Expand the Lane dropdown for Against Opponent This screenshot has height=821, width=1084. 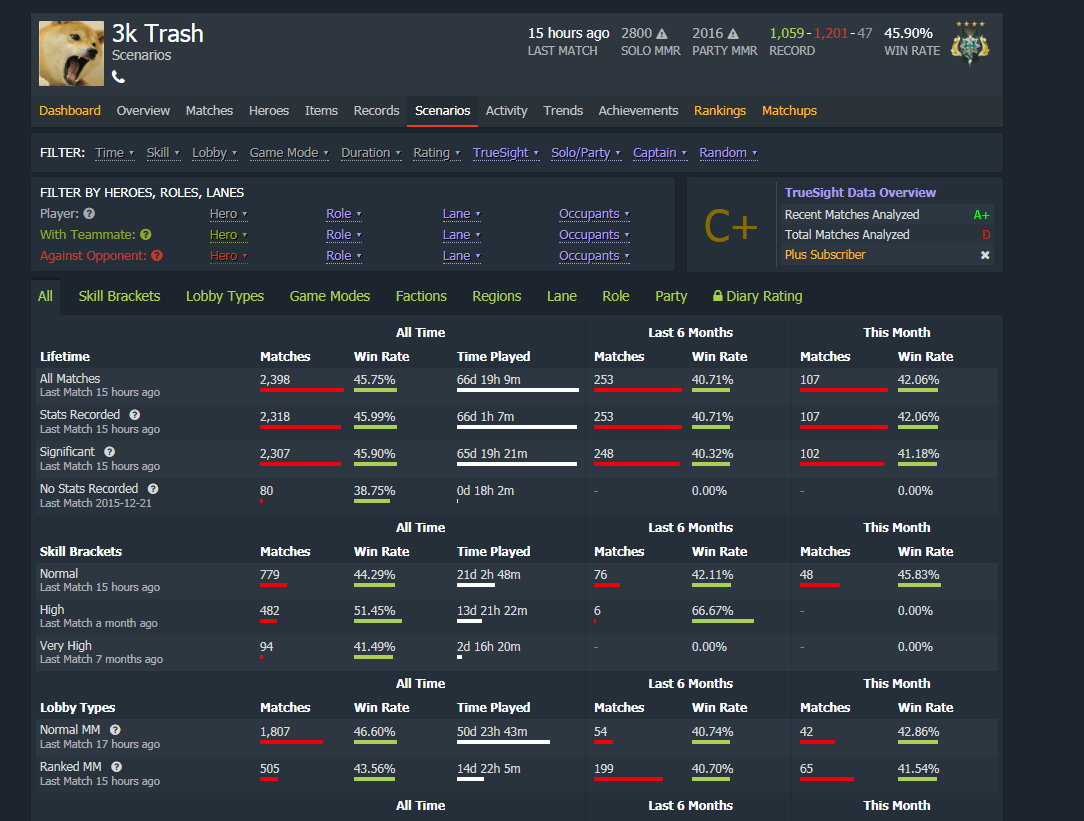[461, 256]
